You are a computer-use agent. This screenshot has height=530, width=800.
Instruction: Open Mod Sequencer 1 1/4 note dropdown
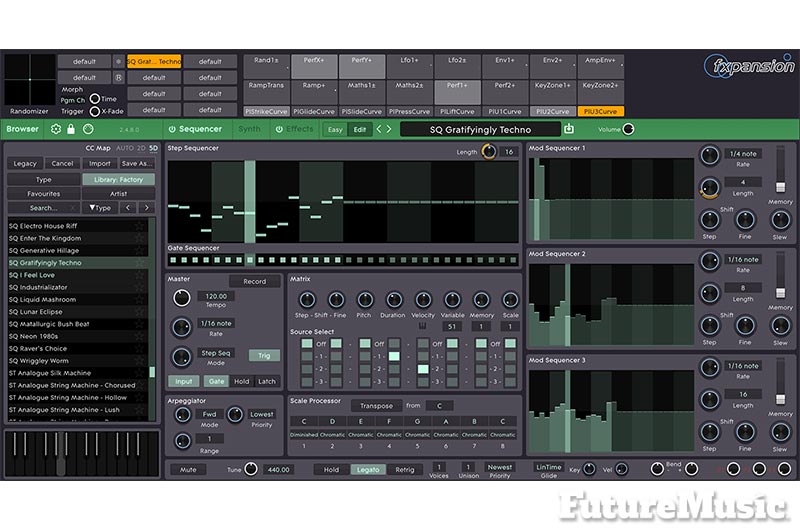point(743,154)
